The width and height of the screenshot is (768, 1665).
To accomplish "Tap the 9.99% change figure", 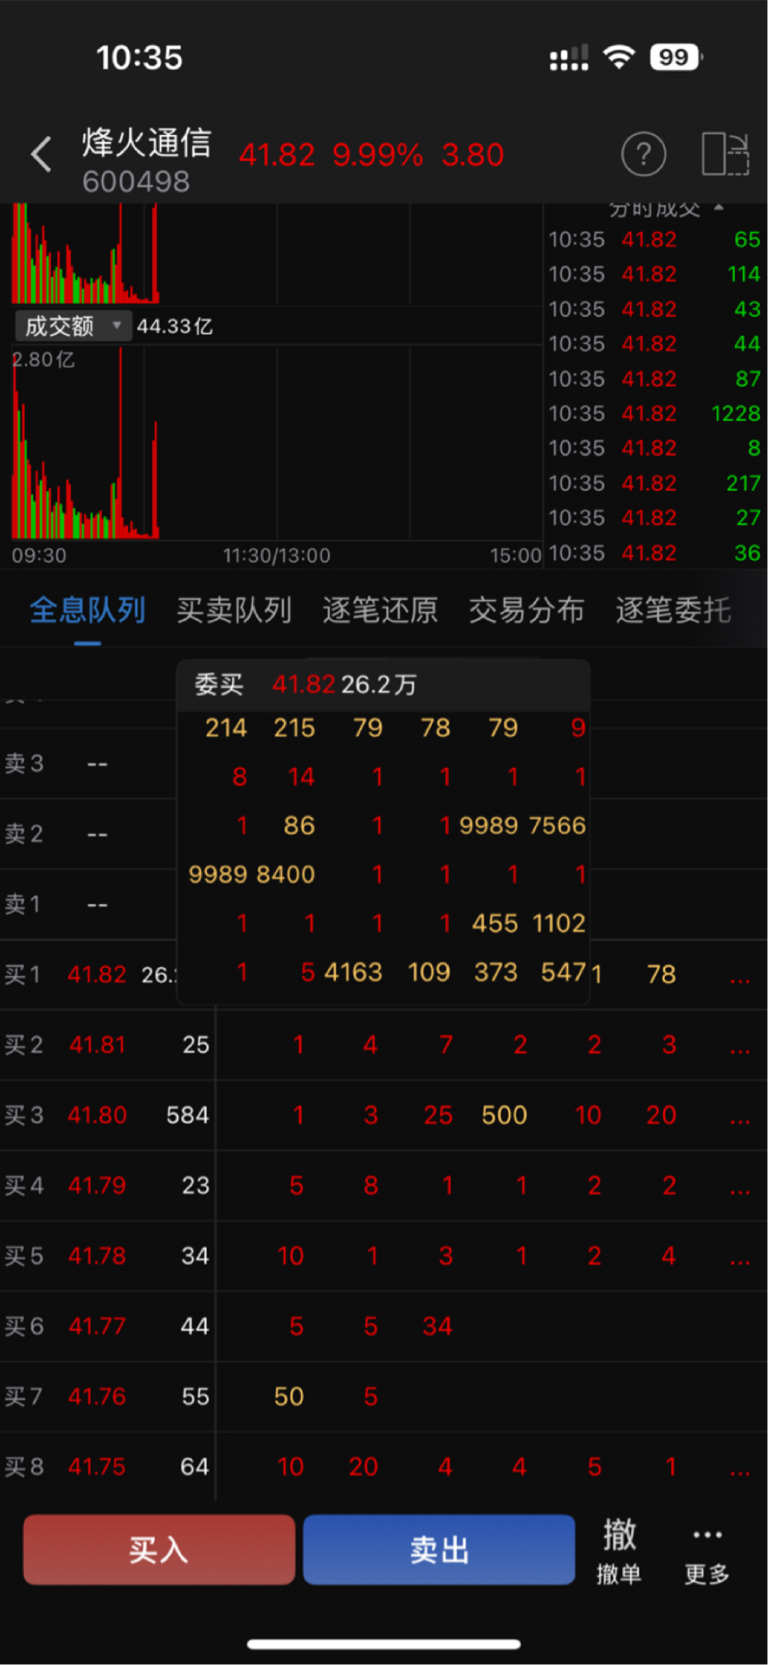I will (377, 155).
